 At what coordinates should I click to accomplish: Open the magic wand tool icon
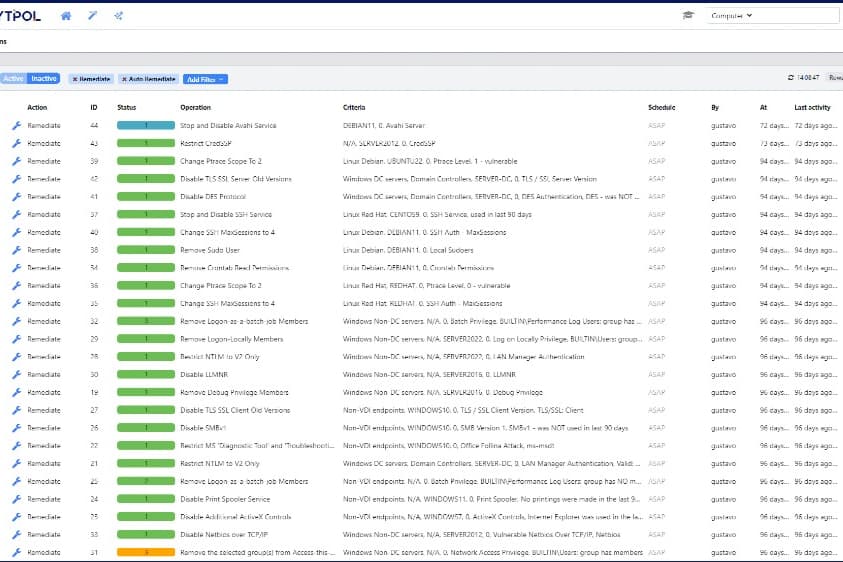pyautogui.click(x=92, y=16)
